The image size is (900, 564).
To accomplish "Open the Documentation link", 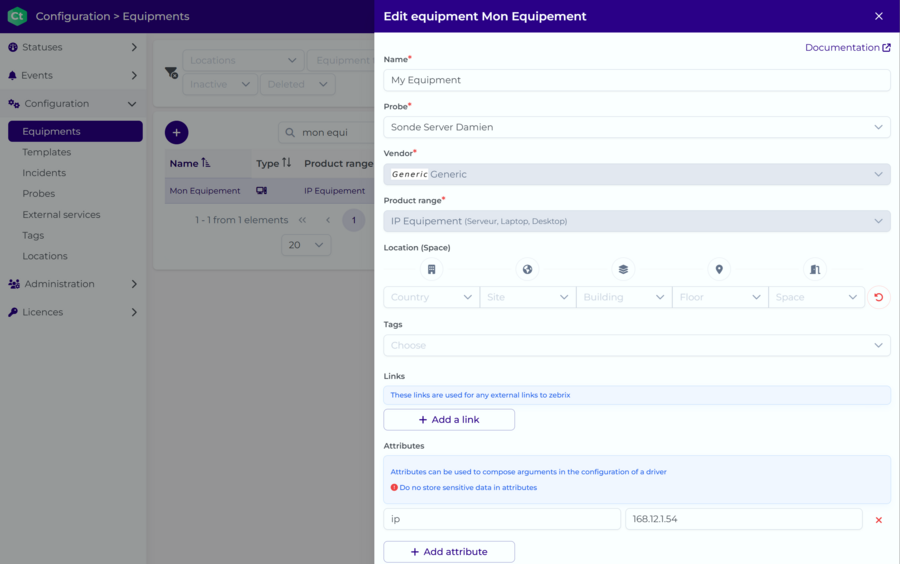I will click(848, 48).
